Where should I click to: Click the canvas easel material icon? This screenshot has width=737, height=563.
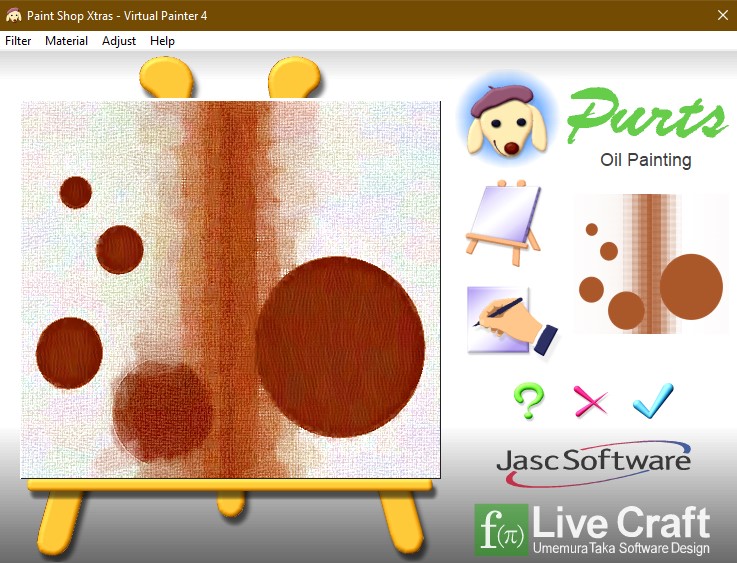coord(503,223)
